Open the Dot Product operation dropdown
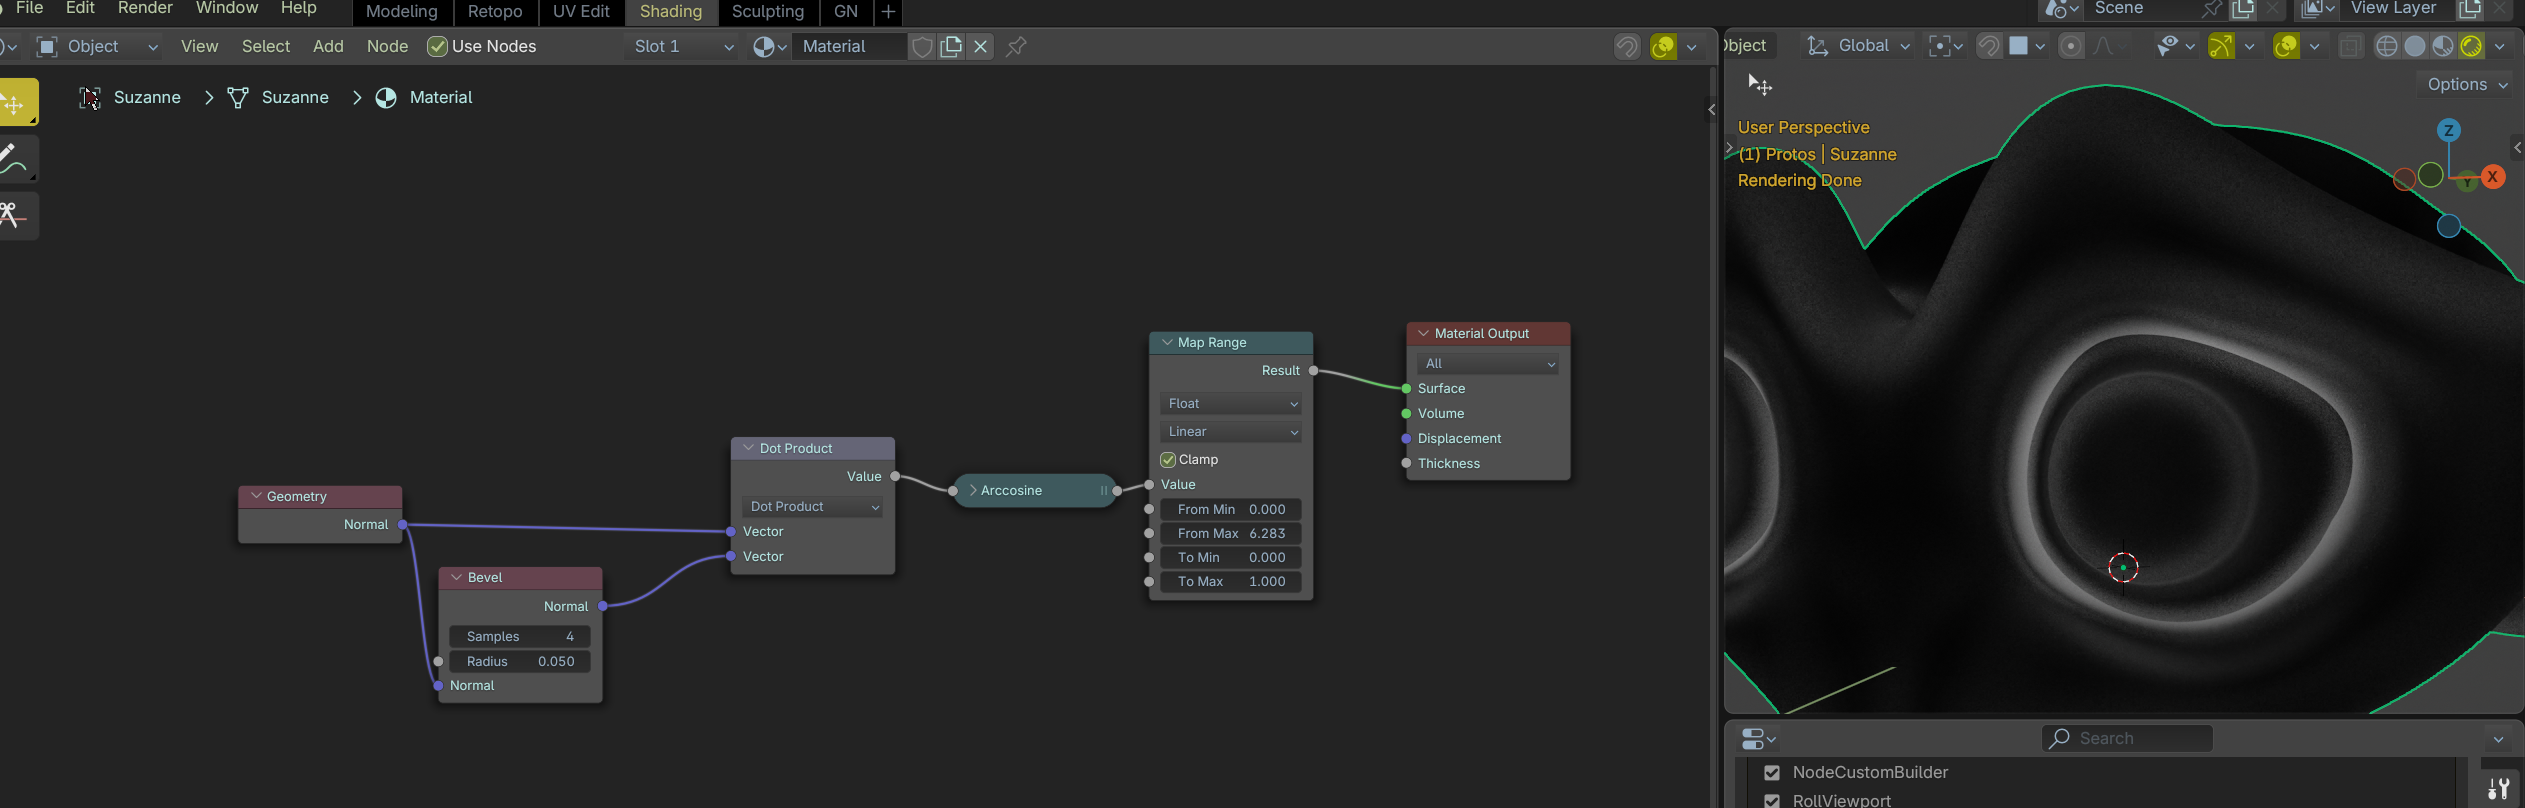Viewport: 2525px width, 808px height. [814, 507]
